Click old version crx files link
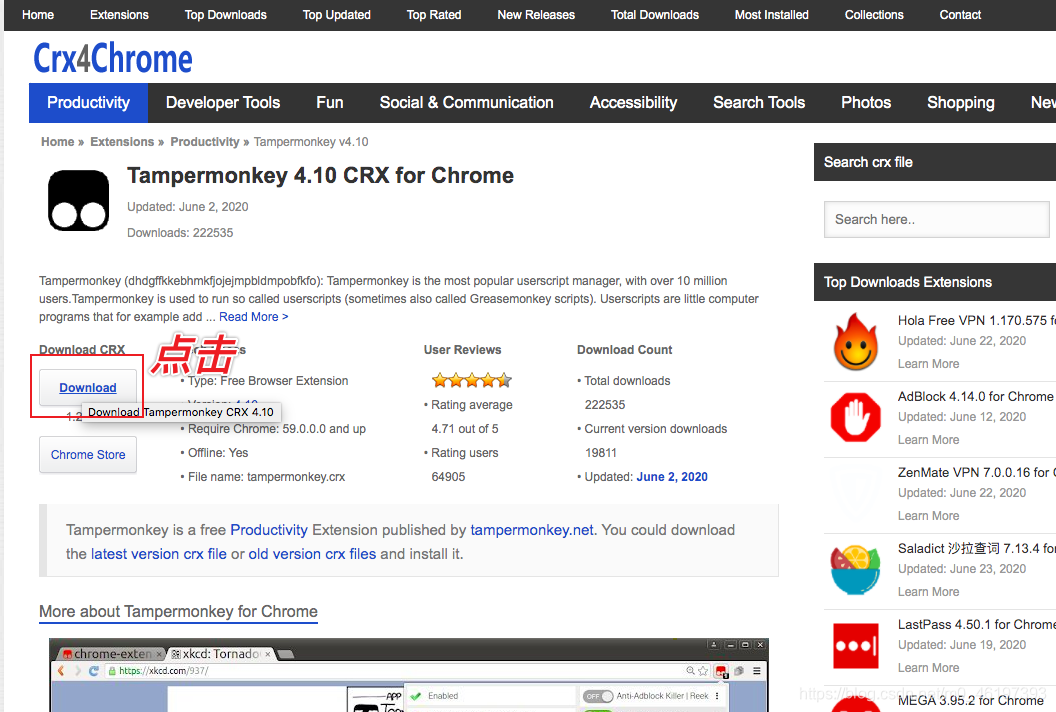The image size is (1056, 712). tap(312, 554)
